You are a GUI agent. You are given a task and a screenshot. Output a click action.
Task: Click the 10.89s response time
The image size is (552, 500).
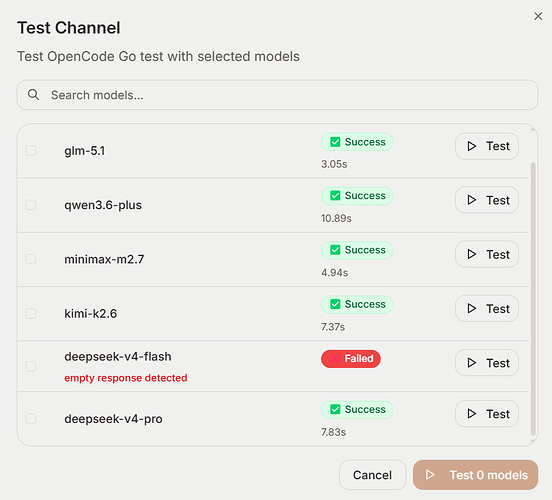pos(336,218)
